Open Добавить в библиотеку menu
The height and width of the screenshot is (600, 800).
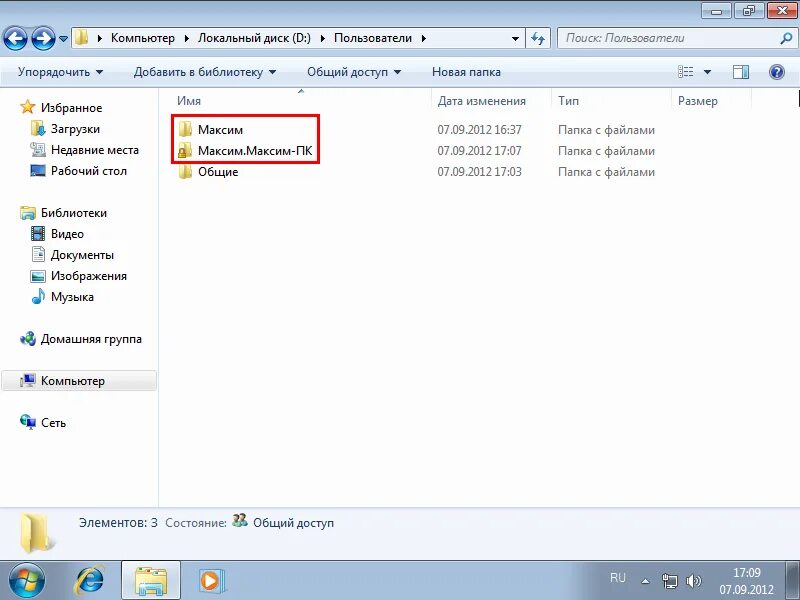pyautogui.click(x=205, y=72)
